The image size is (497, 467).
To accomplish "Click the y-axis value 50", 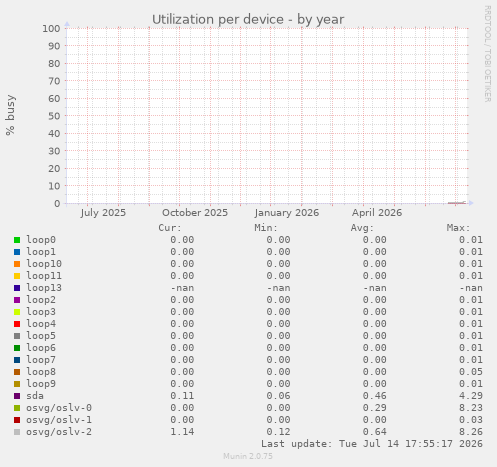I will point(54,116).
